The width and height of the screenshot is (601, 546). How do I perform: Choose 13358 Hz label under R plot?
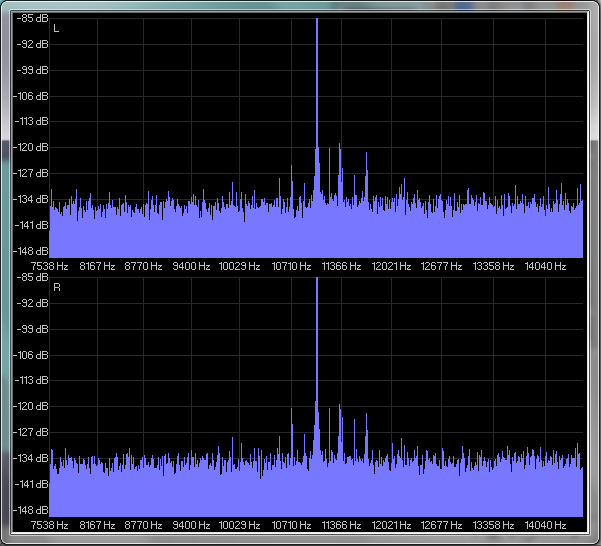click(x=493, y=525)
